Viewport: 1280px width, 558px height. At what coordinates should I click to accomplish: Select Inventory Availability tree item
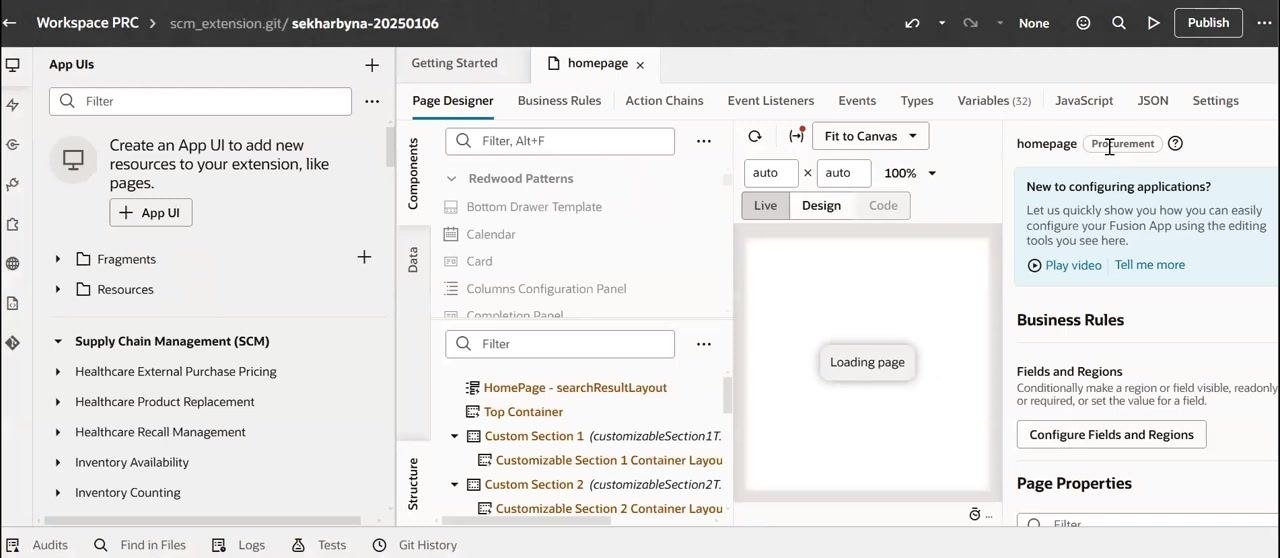click(132, 462)
